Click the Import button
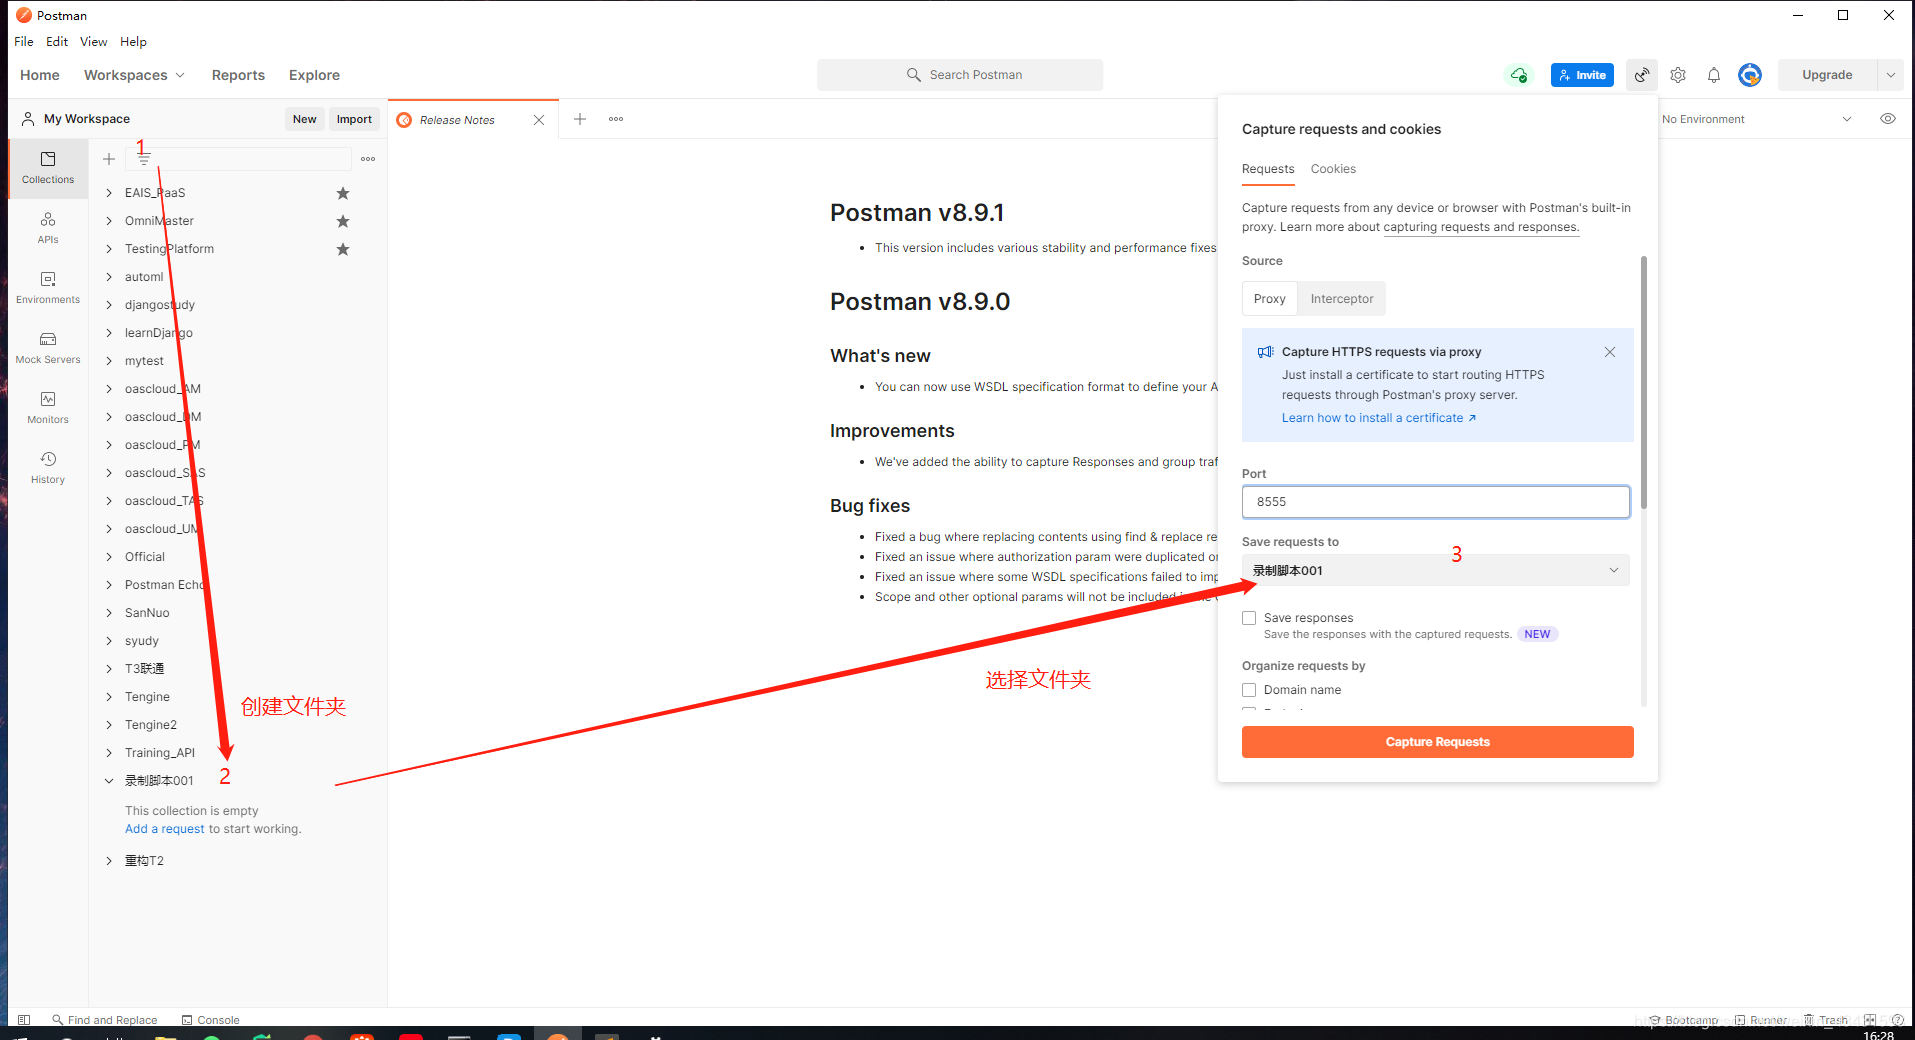Image resolution: width=1915 pixels, height=1040 pixels. tap(354, 119)
